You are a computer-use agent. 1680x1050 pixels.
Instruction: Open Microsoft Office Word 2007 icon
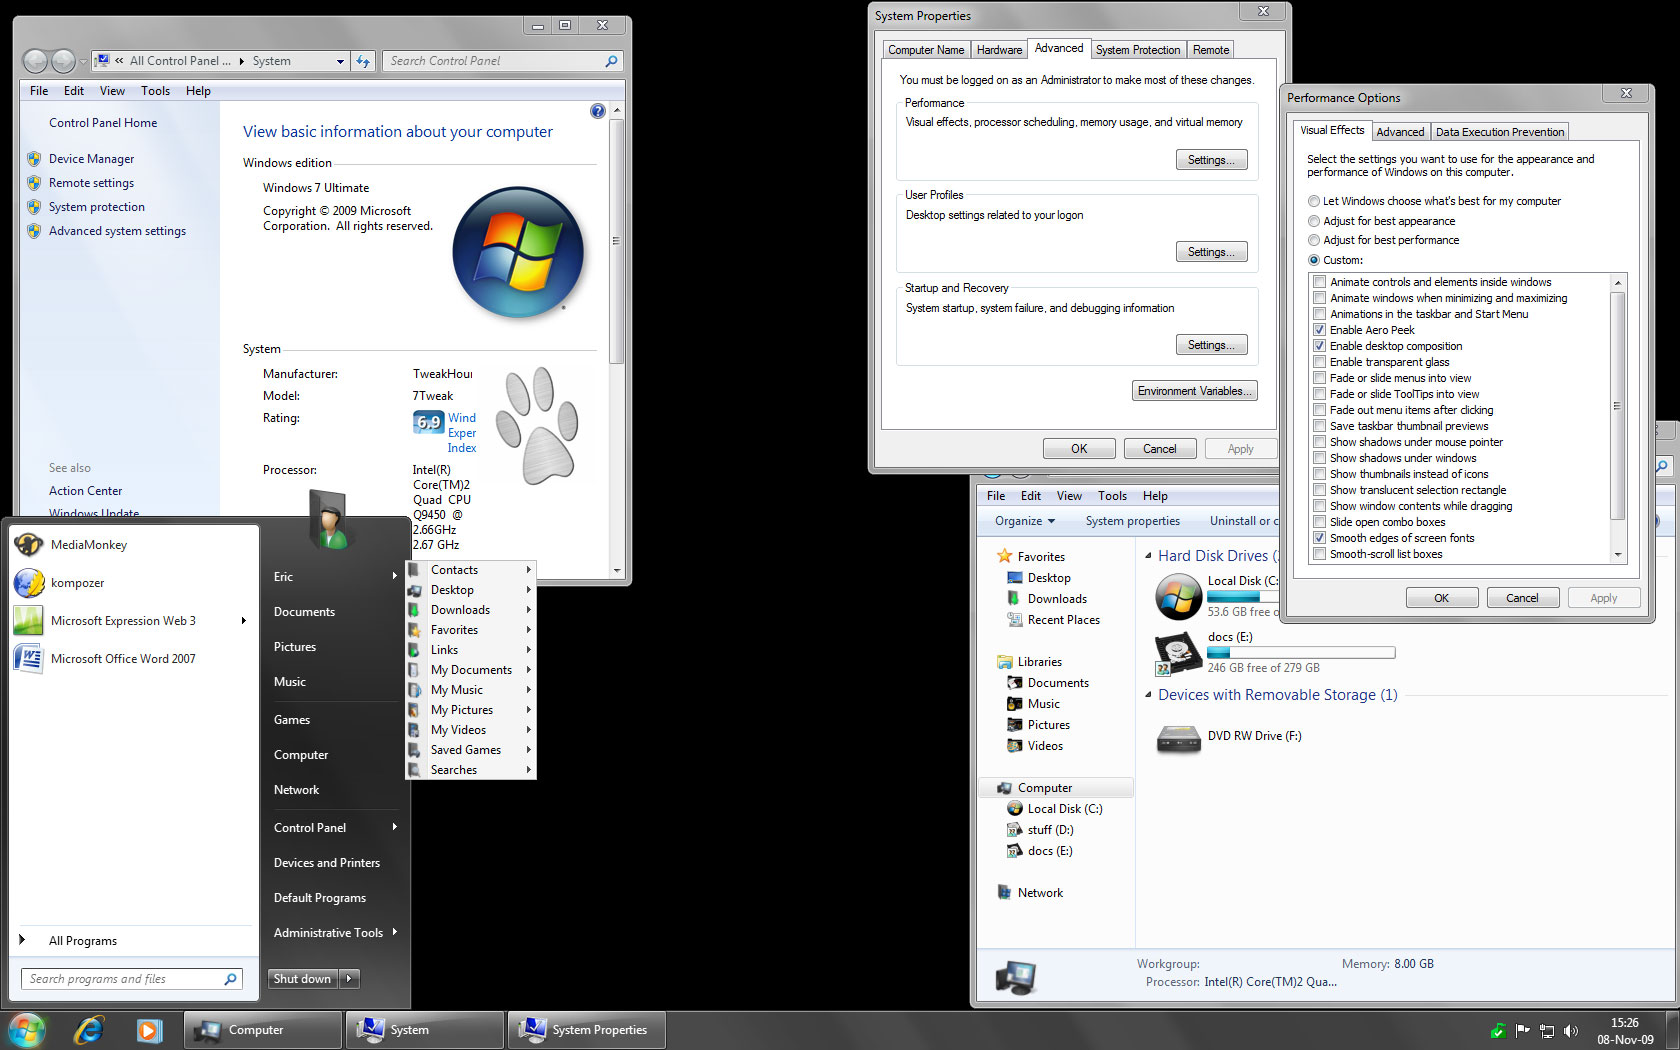[29, 659]
